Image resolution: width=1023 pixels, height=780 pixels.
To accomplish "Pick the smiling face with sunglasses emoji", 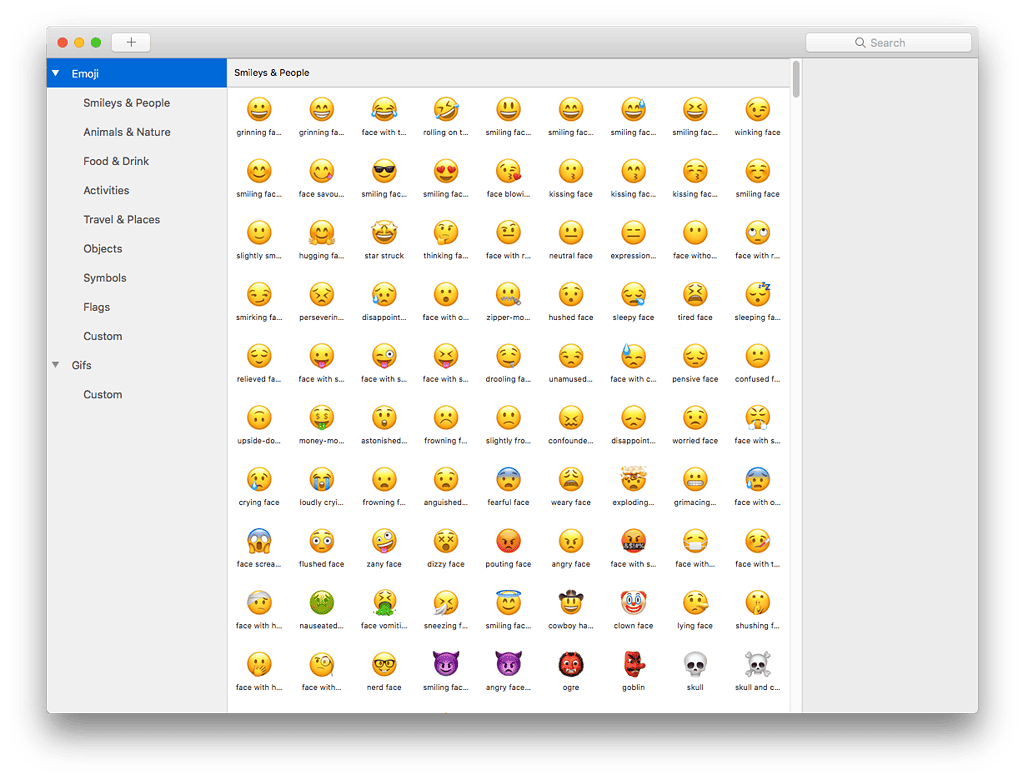I will pos(384,171).
